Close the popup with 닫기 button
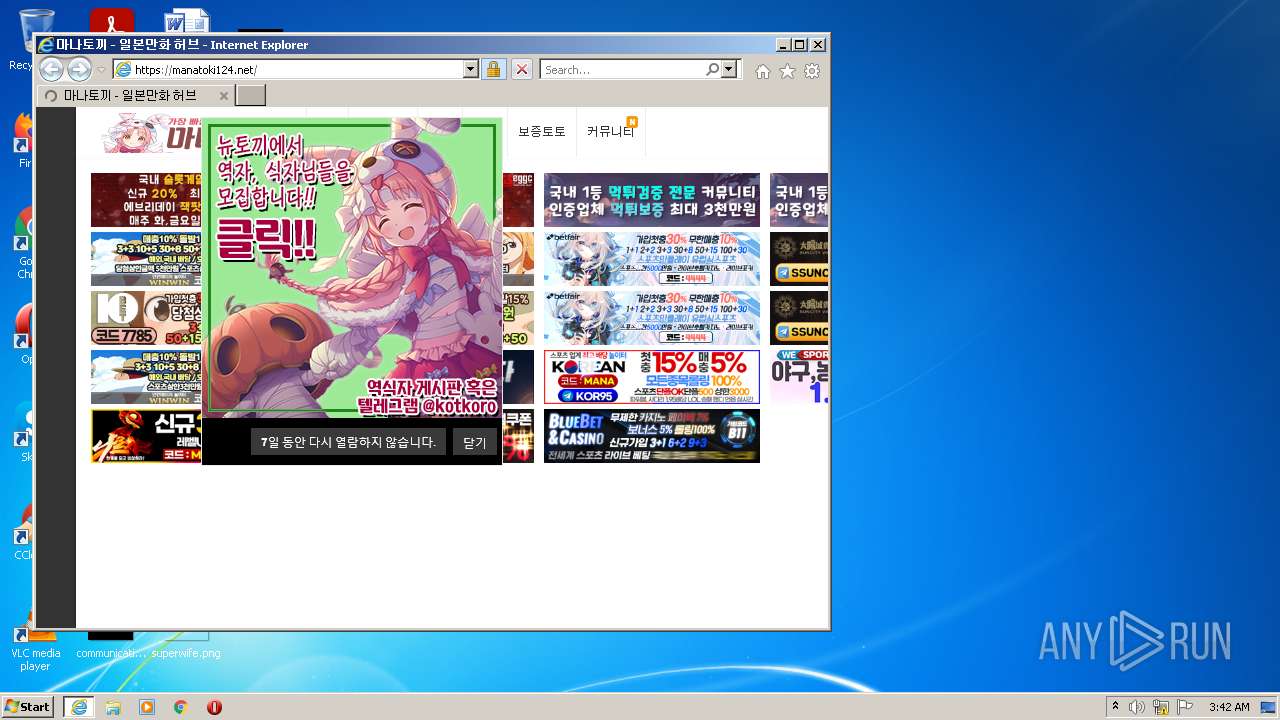 pyautogui.click(x=474, y=442)
